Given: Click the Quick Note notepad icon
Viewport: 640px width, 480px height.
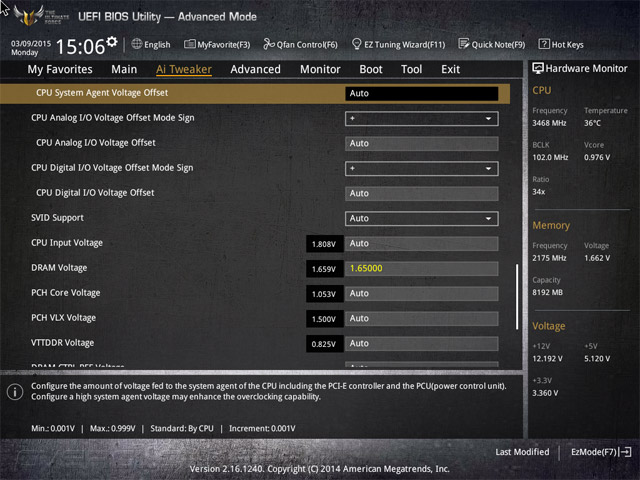Looking at the screenshot, I should coord(464,44).
